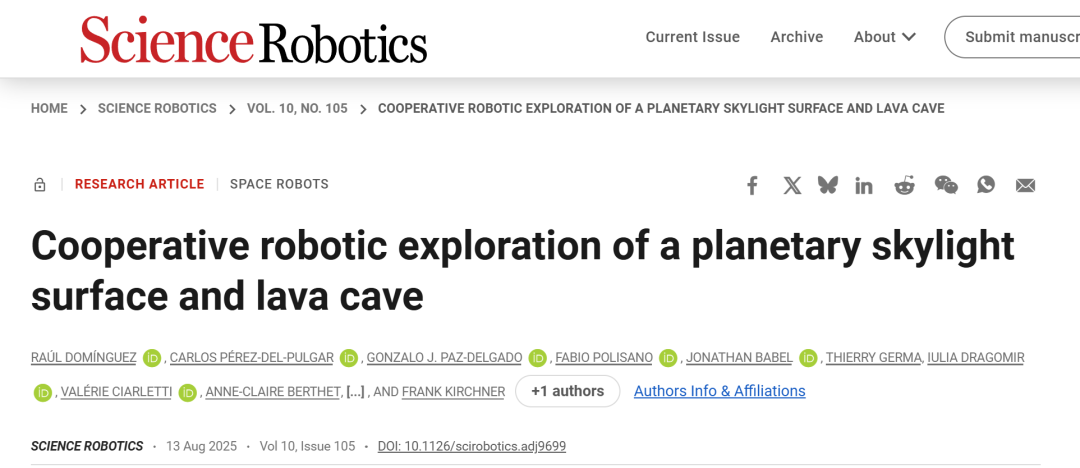Image resolution: width=1080 pixels, height=468 pixels.
Task: Open Raúl Domínguez's ORCID icon
Action: (x=152, y=358)
